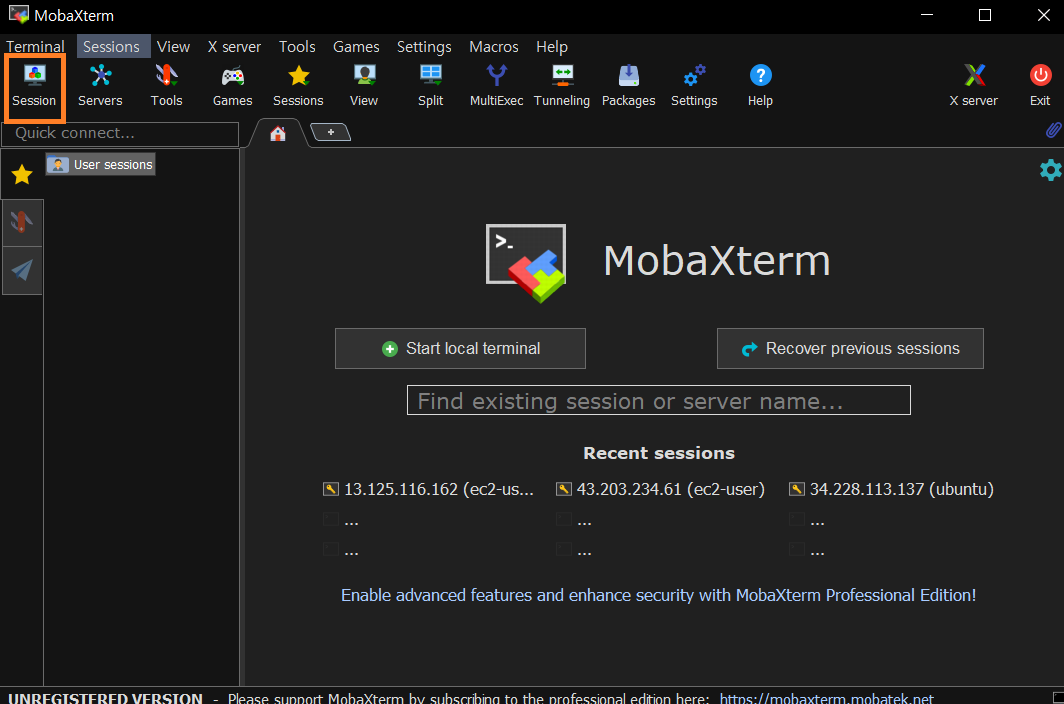1064x704 pixels.
Task: Open the Servers toolbar icon
Action: tap(100, 87)
